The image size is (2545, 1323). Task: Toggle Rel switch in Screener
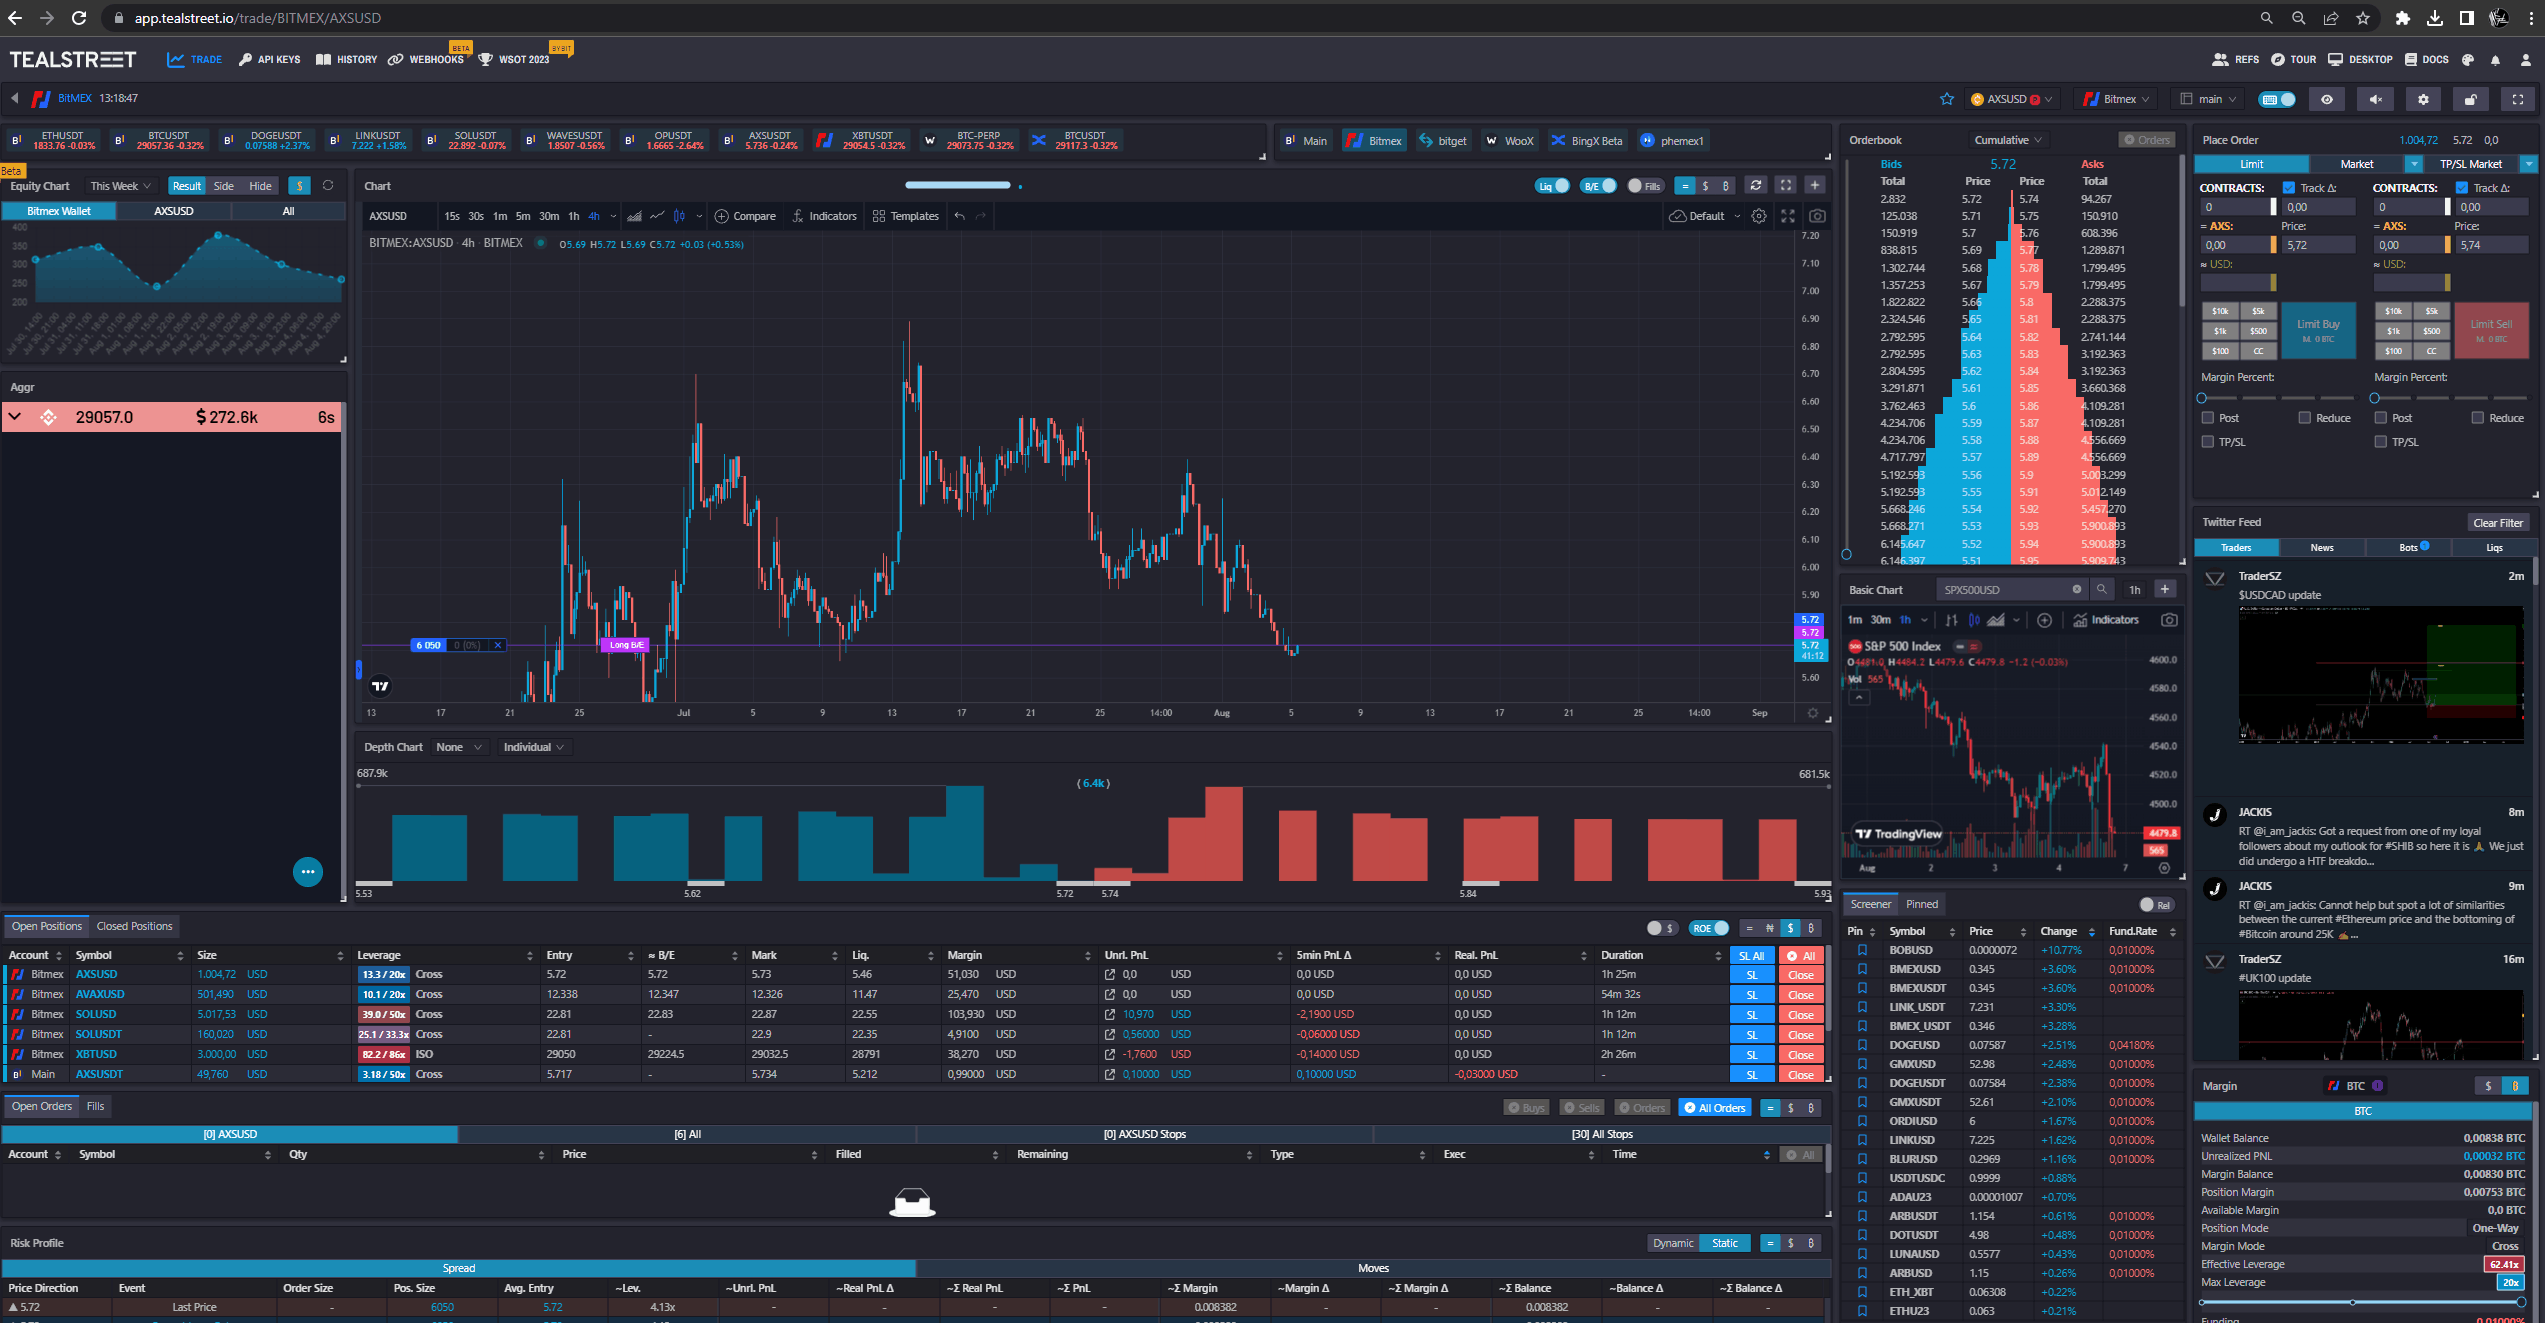2156,905
